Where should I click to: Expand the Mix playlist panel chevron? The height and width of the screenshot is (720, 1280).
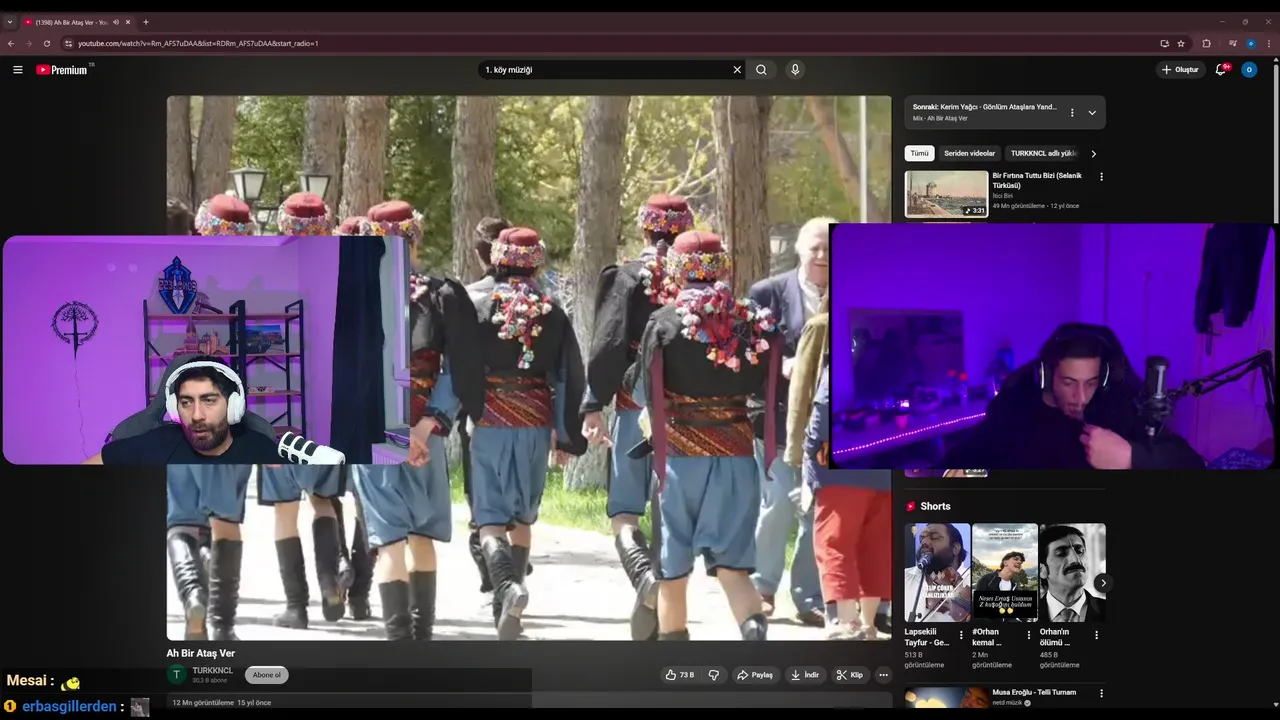[1092, 113]
